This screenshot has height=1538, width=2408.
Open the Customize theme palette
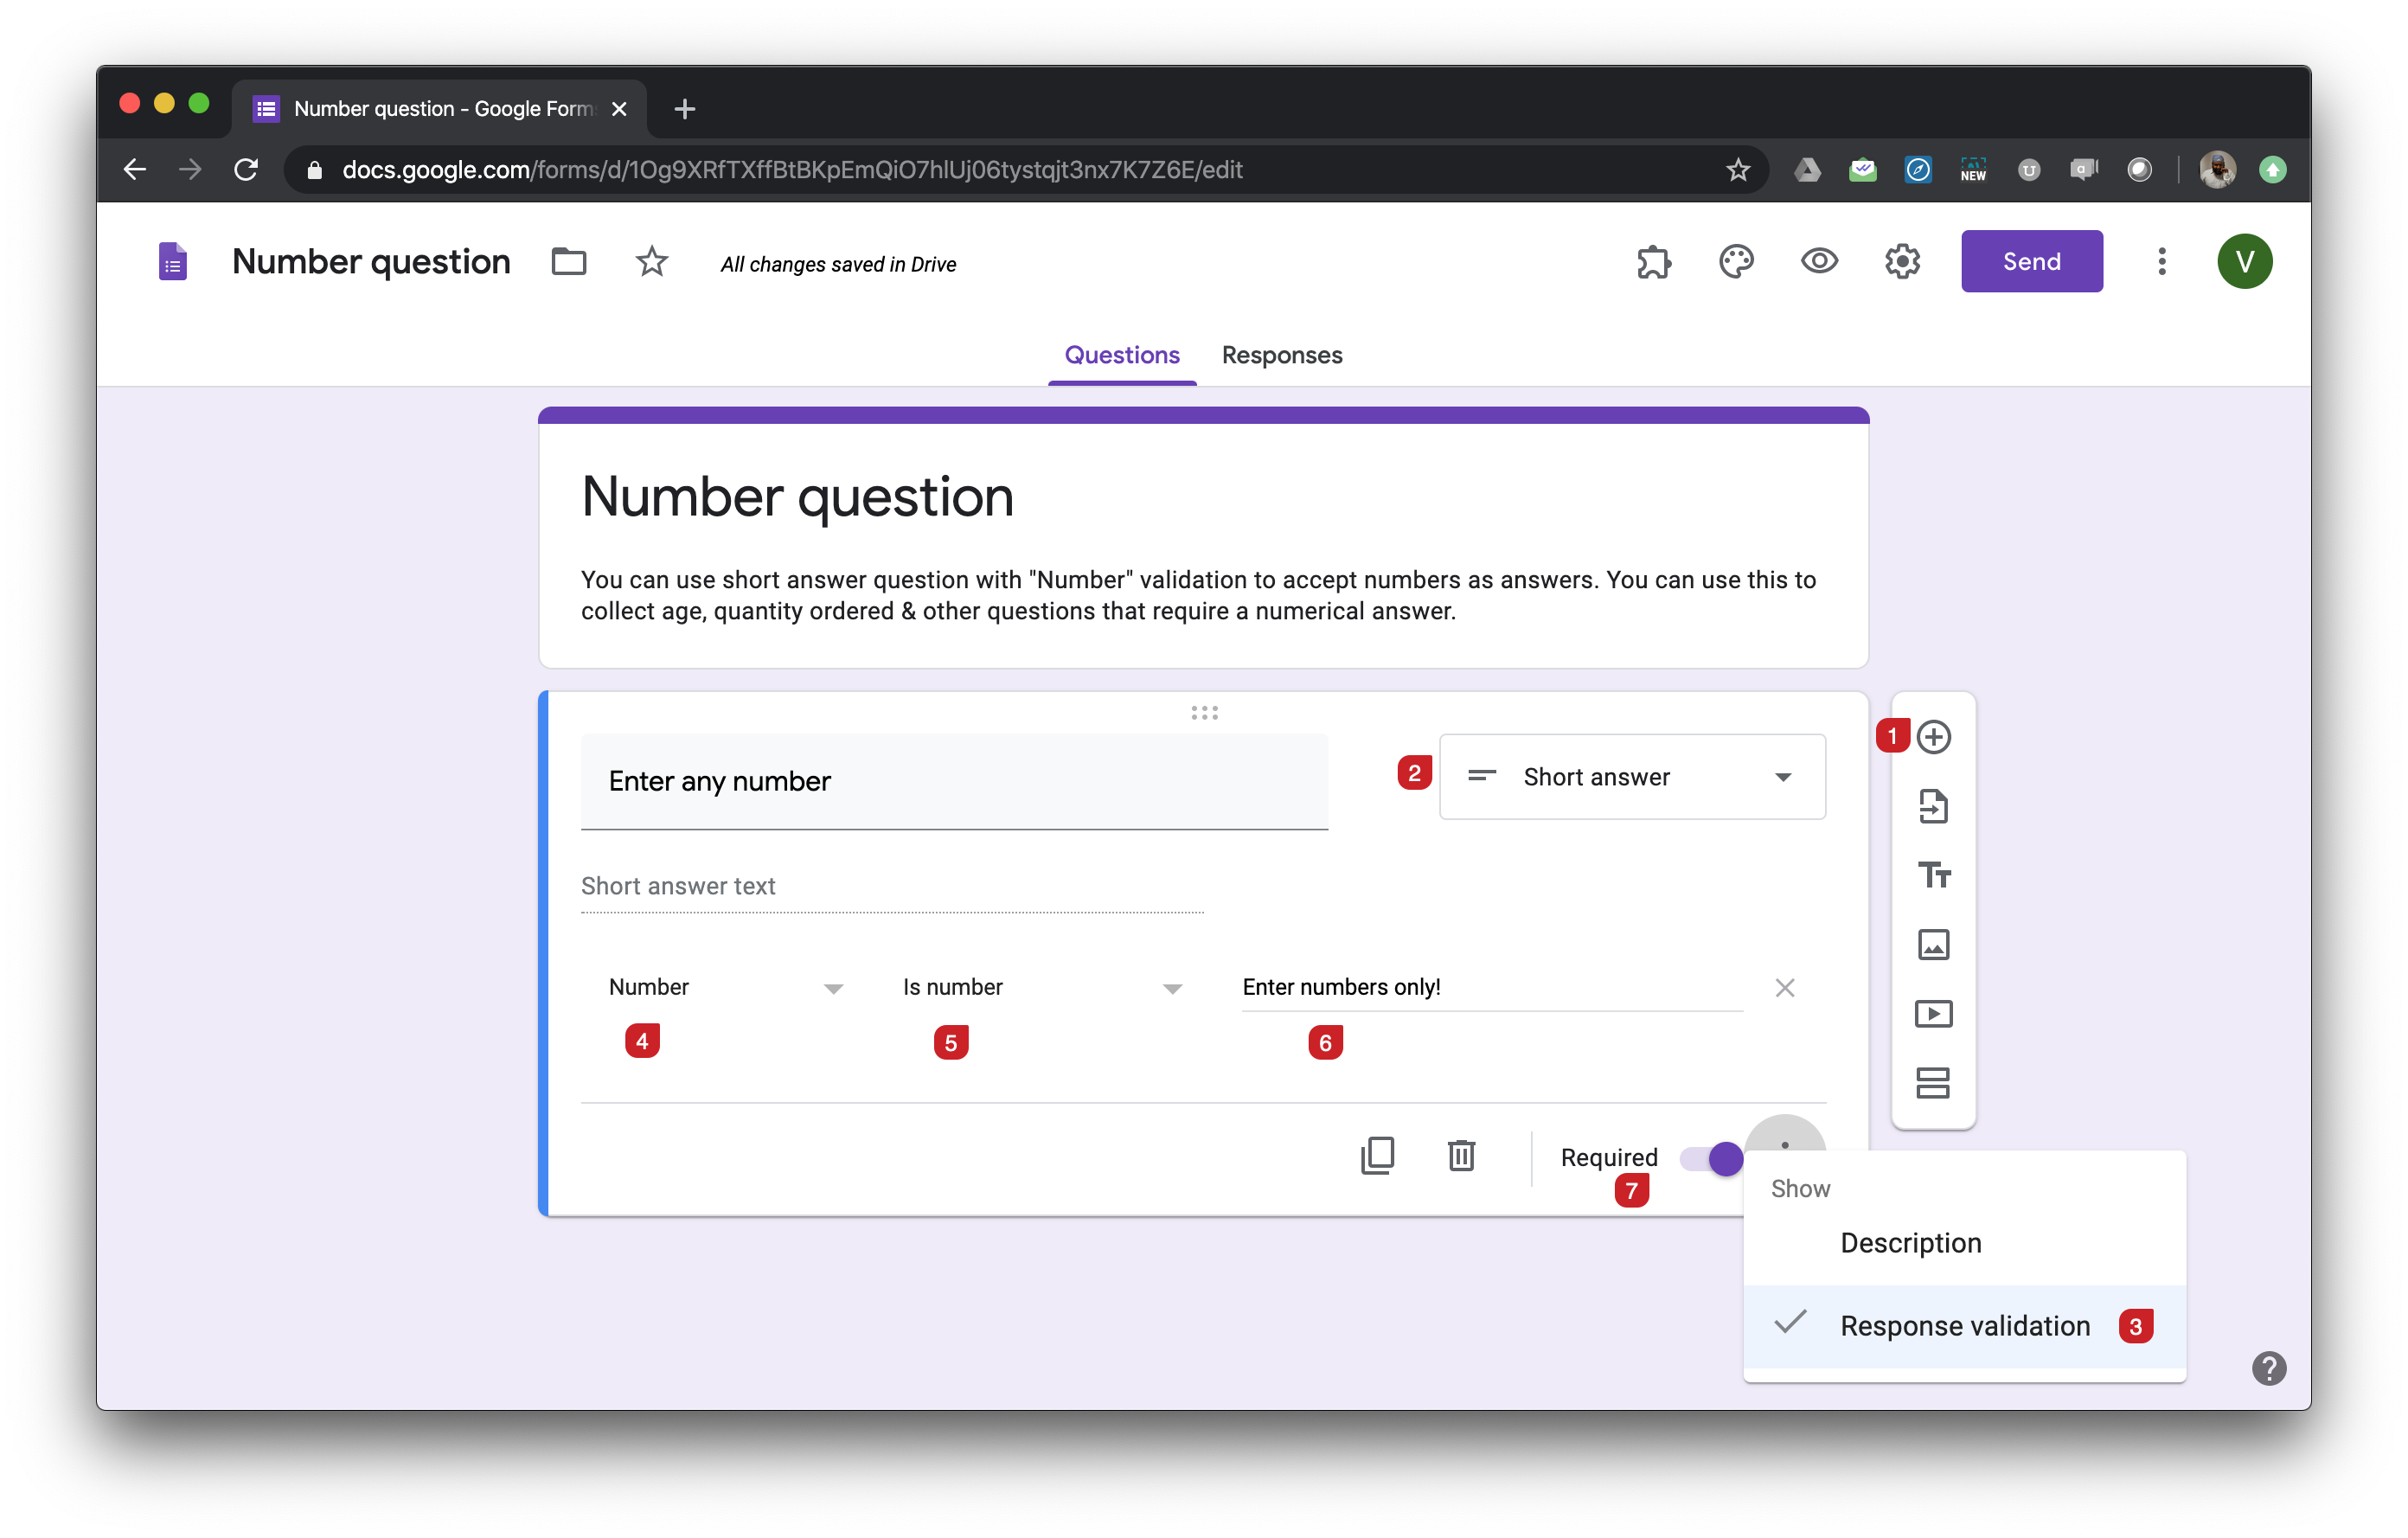point(1736,262)
